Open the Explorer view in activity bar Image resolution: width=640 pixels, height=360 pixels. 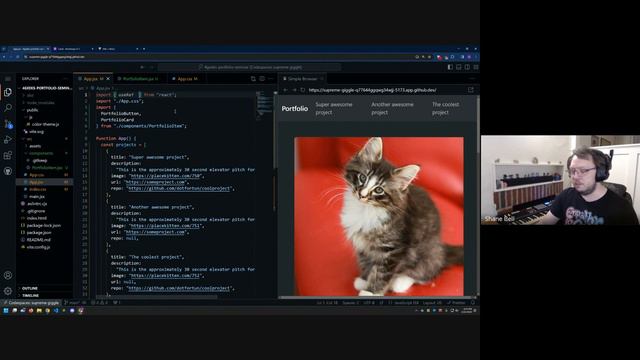(x=8, y=92)
